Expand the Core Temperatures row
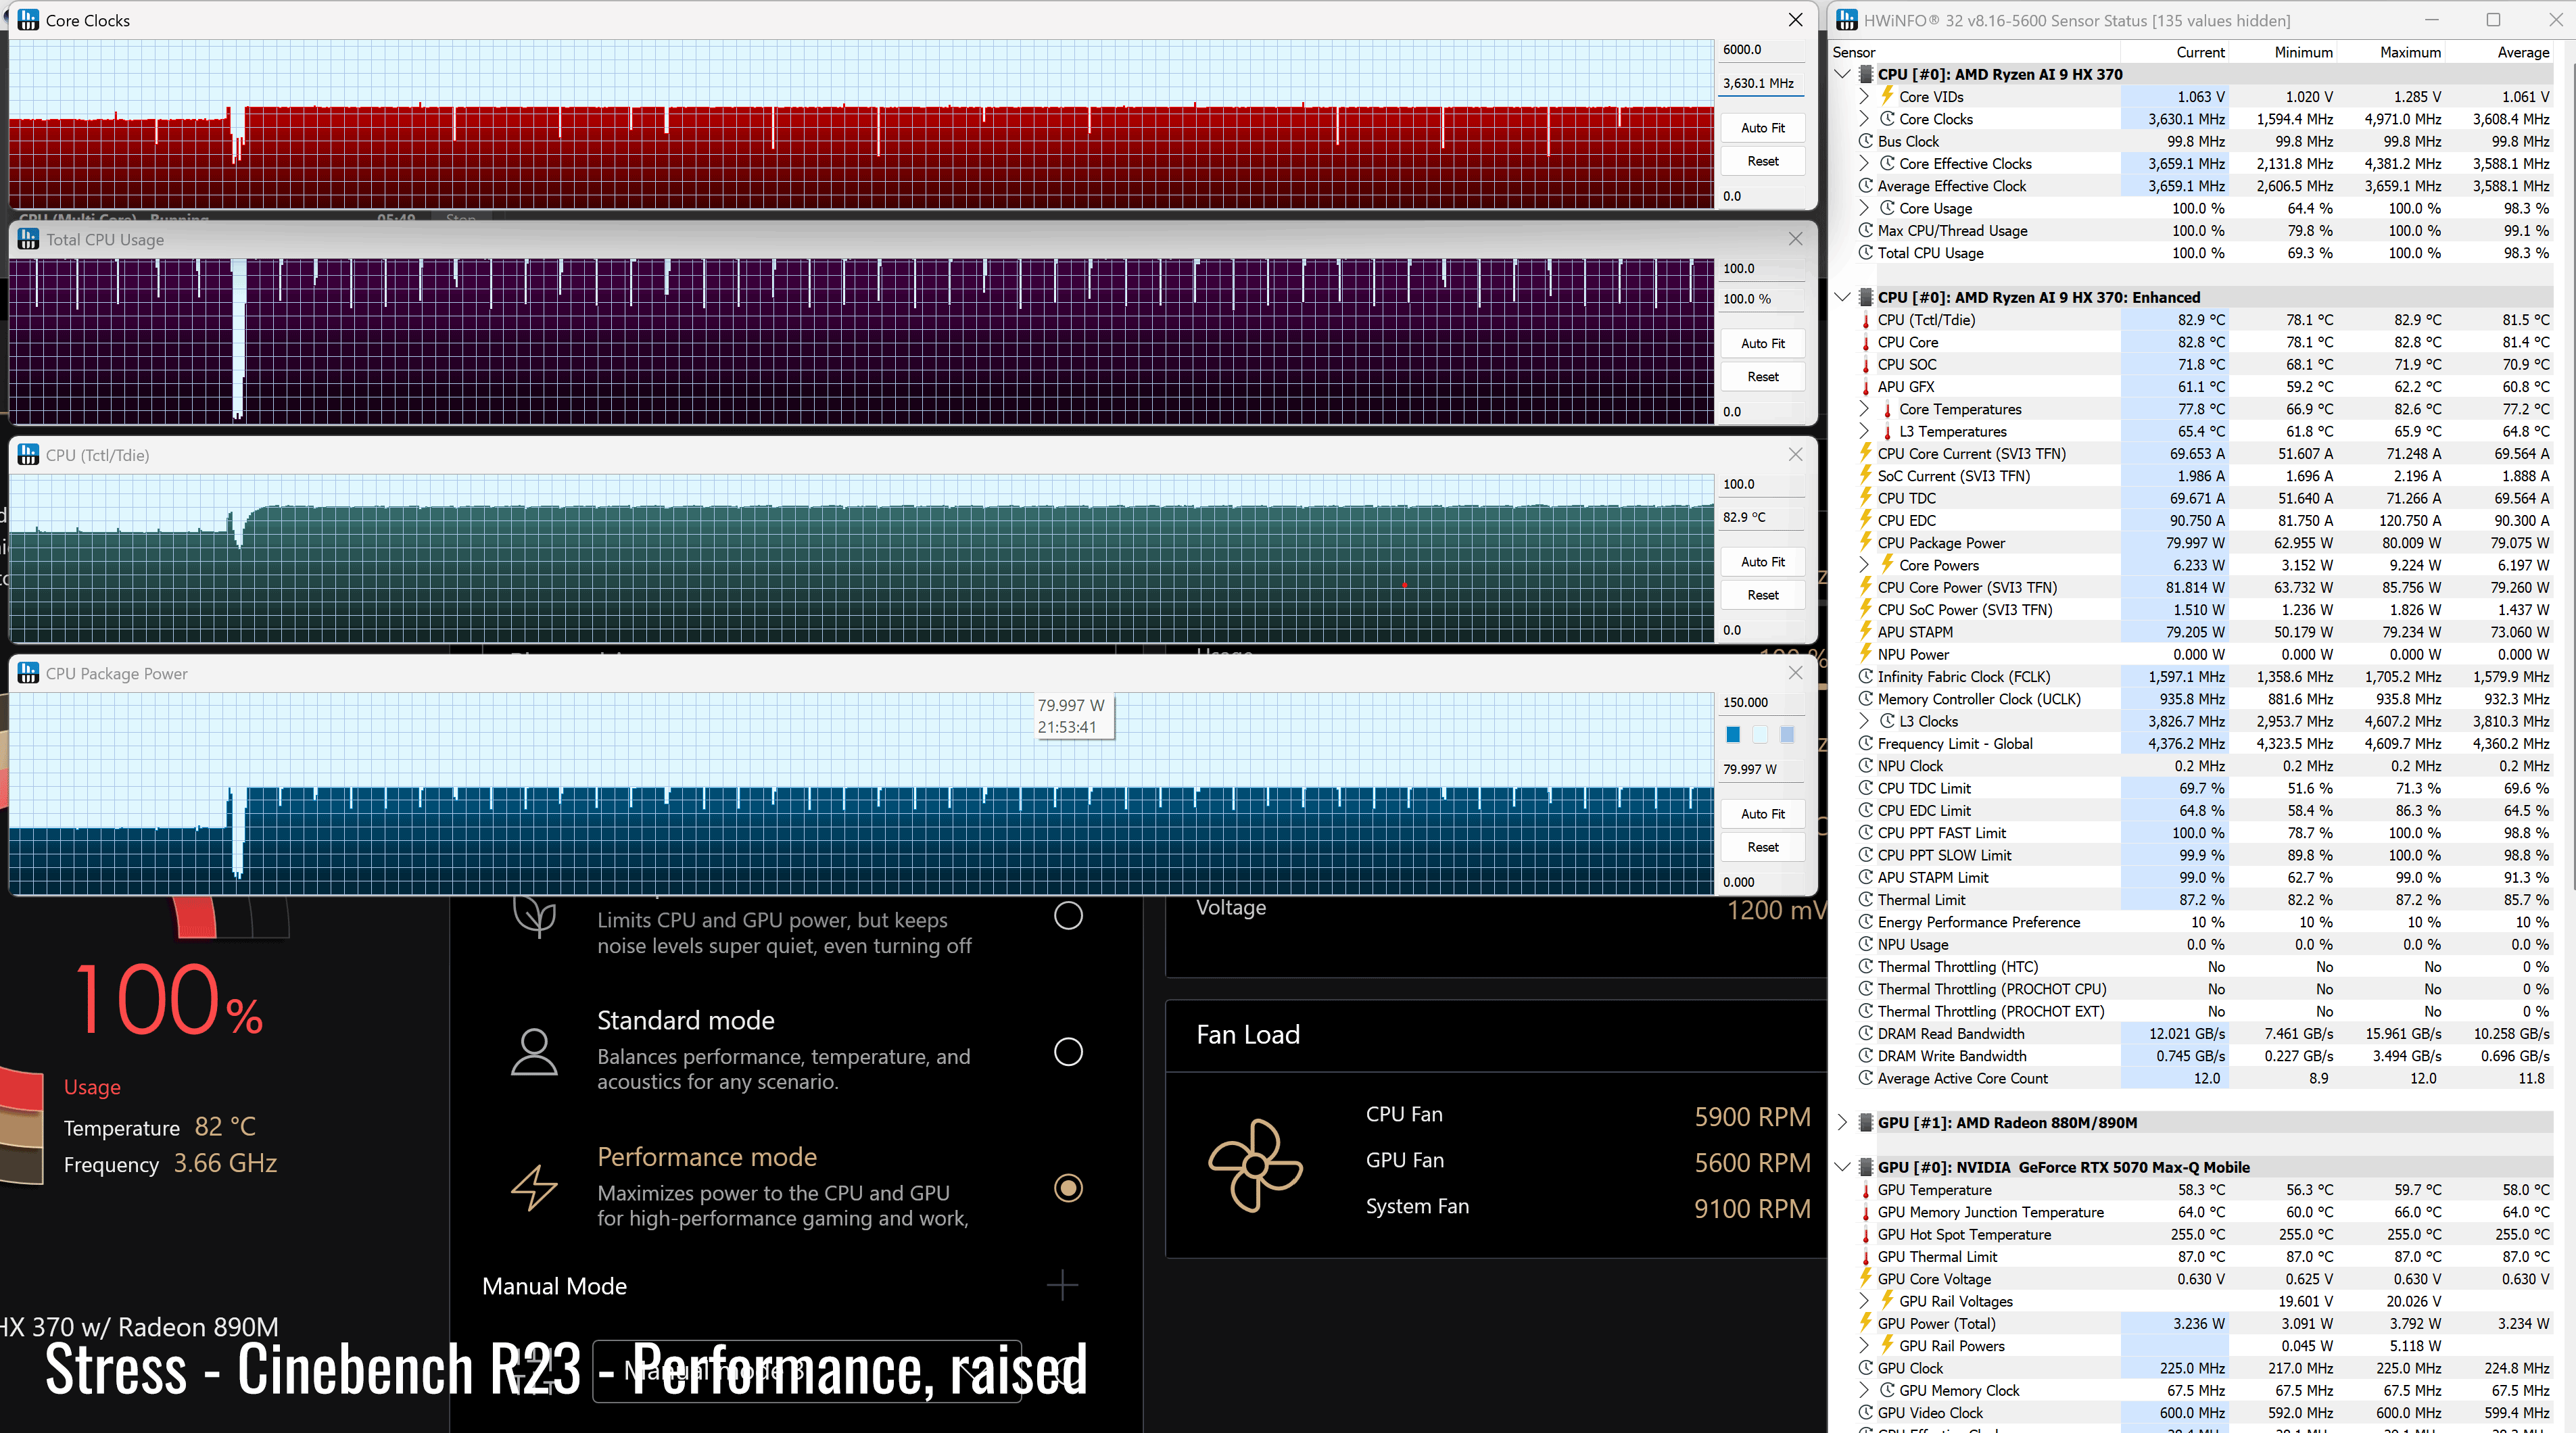This screenshot has height=1433, width=2576. pyautogui.click(x=1864, y=409)
